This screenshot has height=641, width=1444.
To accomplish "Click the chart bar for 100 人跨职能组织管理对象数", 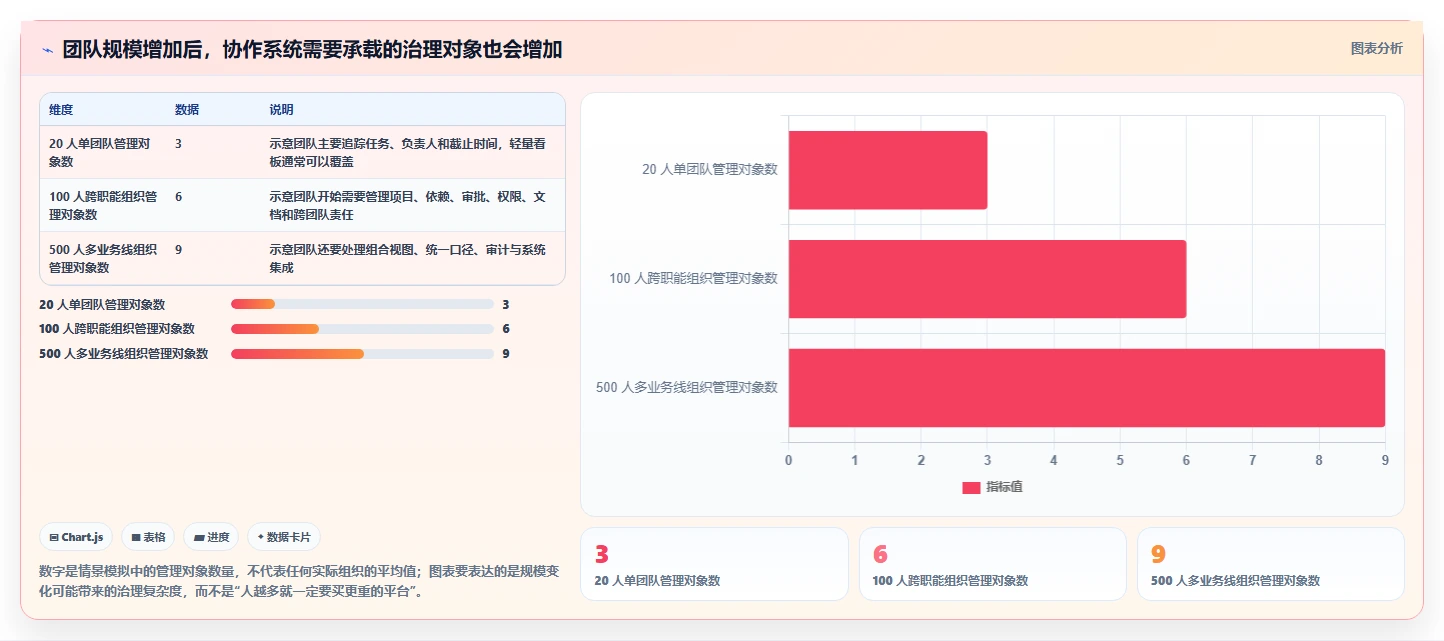I will pyautogui.click(x=987, y=279).
